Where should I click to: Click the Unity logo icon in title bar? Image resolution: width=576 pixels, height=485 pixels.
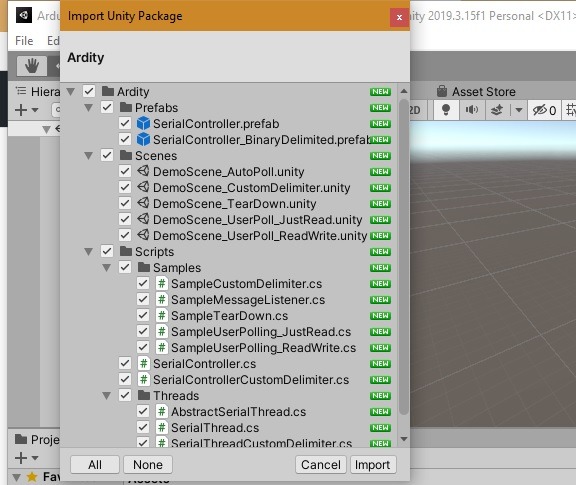(24, 15)
